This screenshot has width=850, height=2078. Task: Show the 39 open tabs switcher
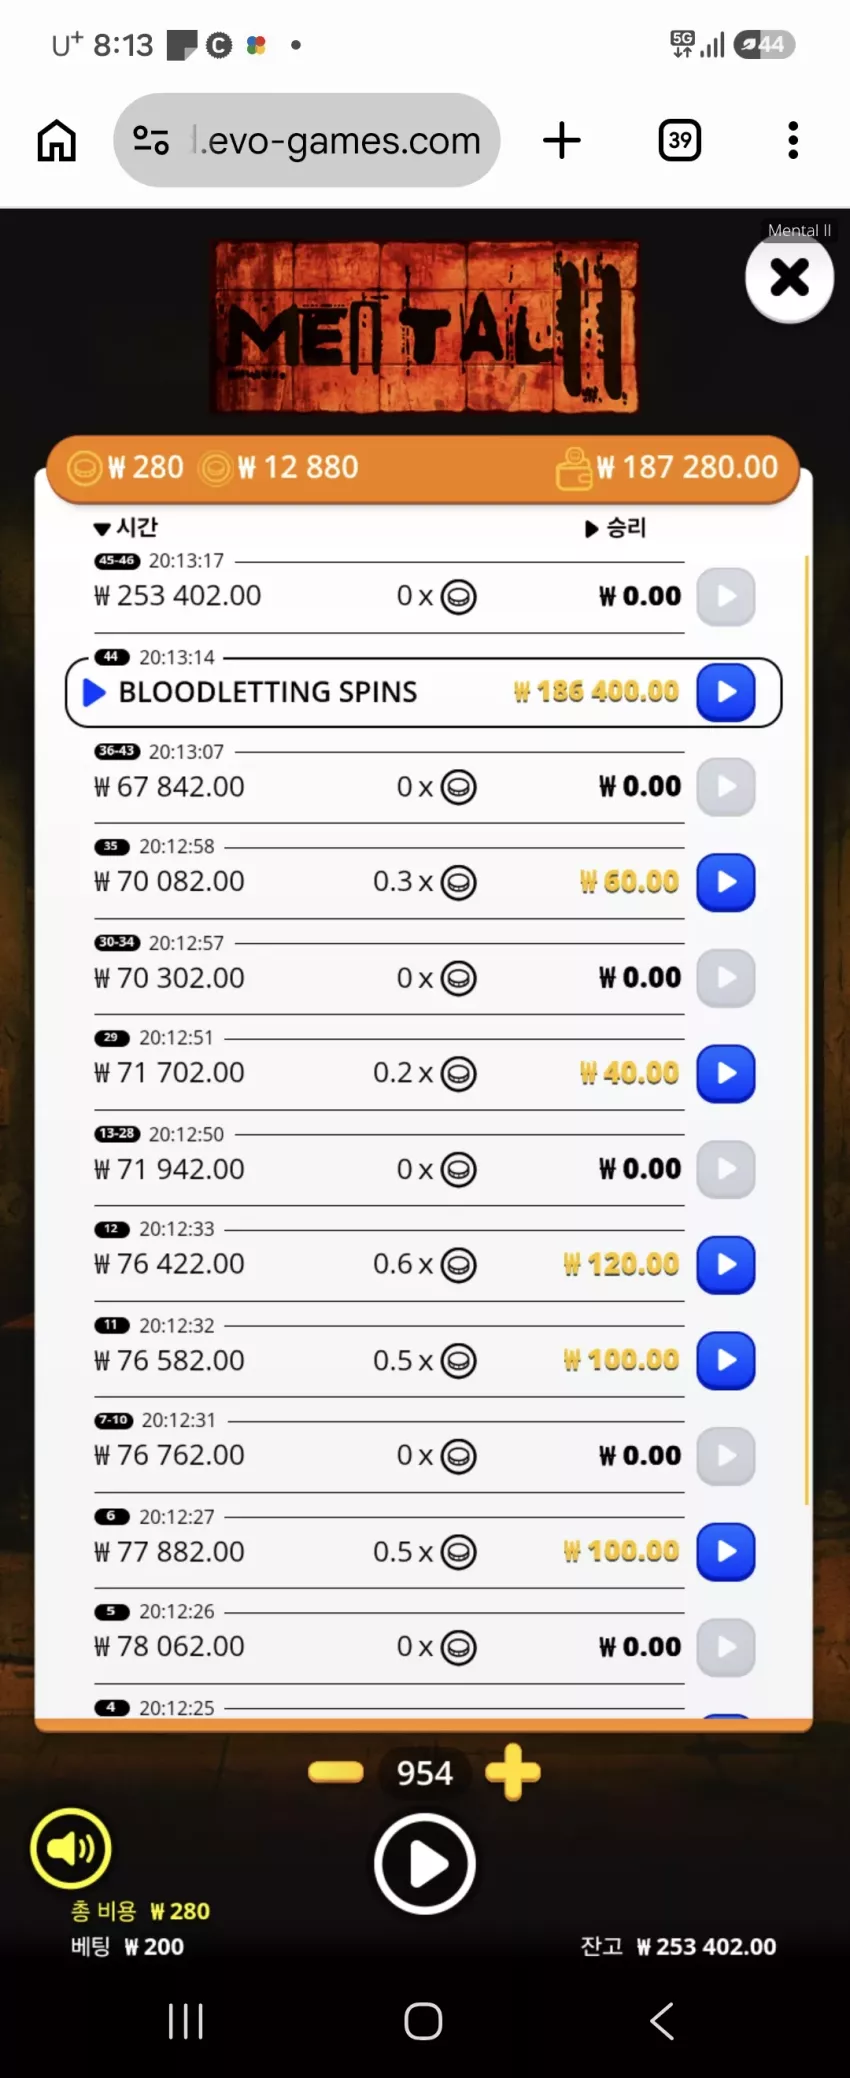[680, 140]
